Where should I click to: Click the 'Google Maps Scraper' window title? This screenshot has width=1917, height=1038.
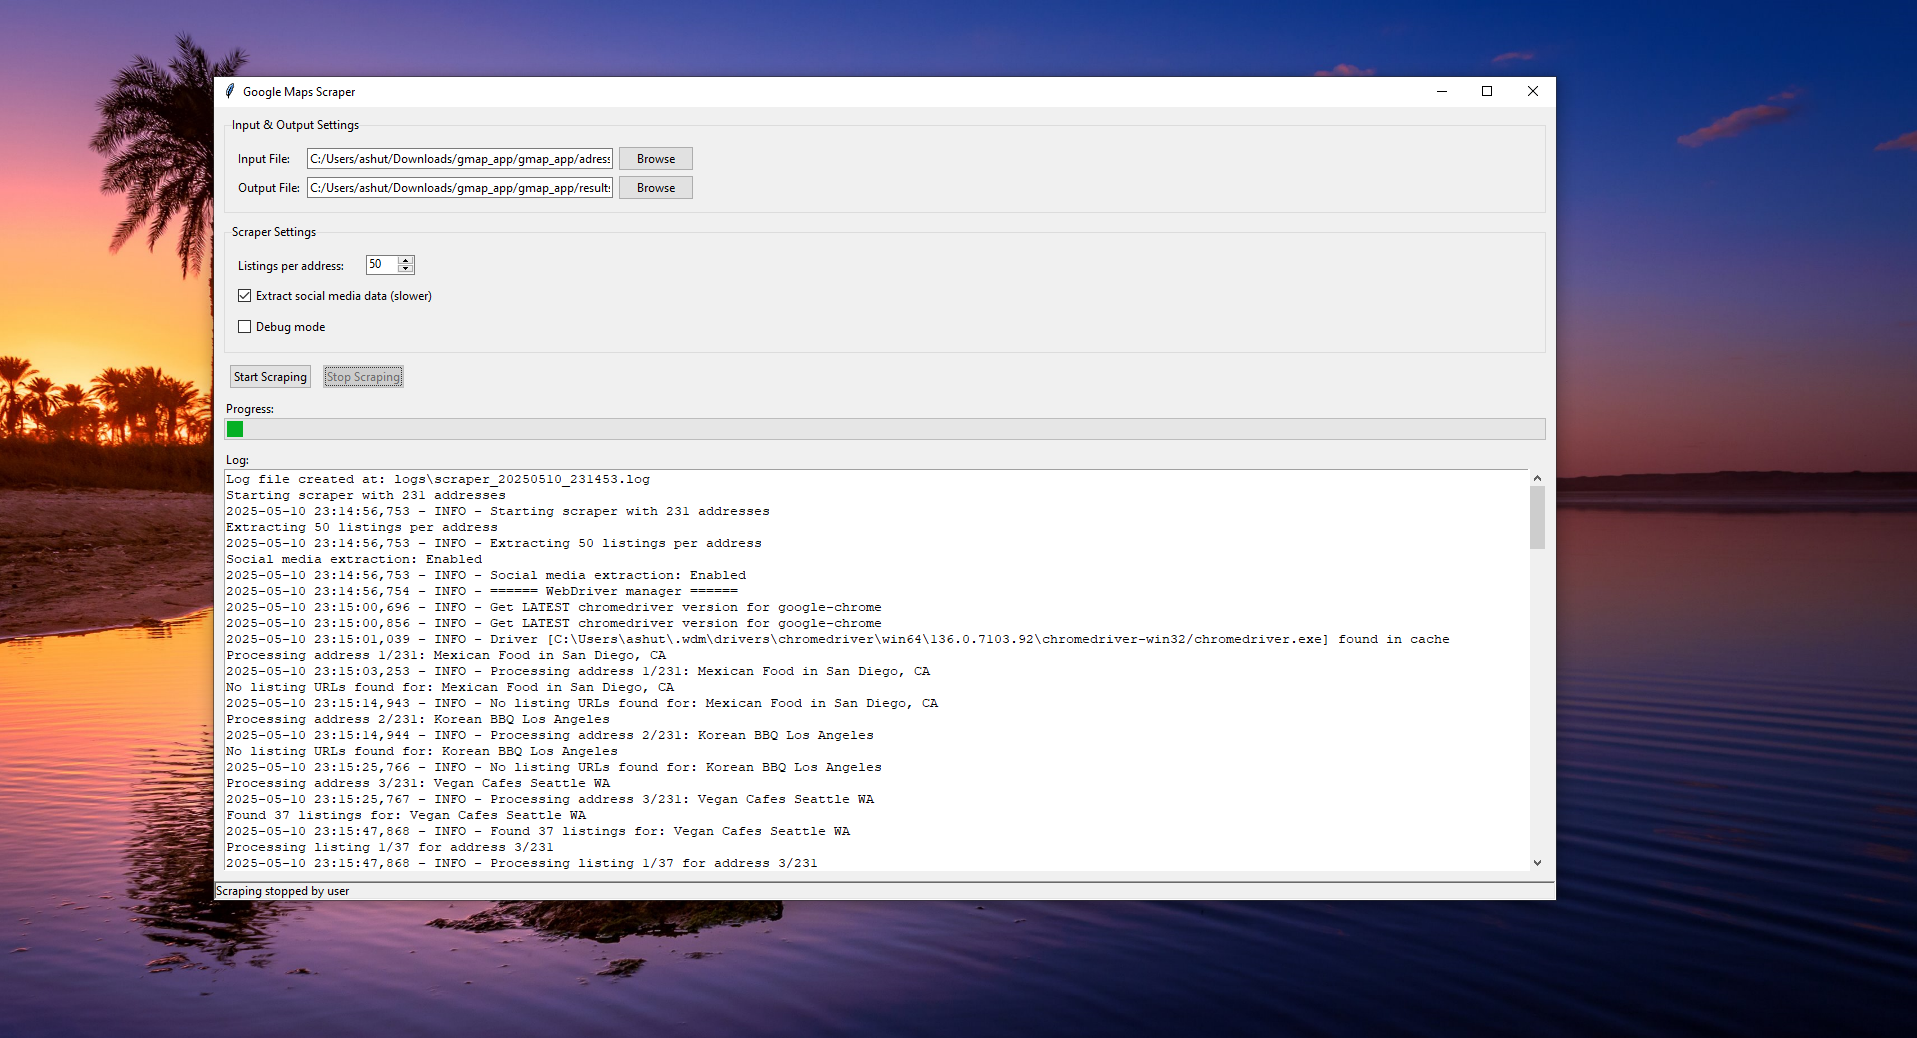[299, 92]
